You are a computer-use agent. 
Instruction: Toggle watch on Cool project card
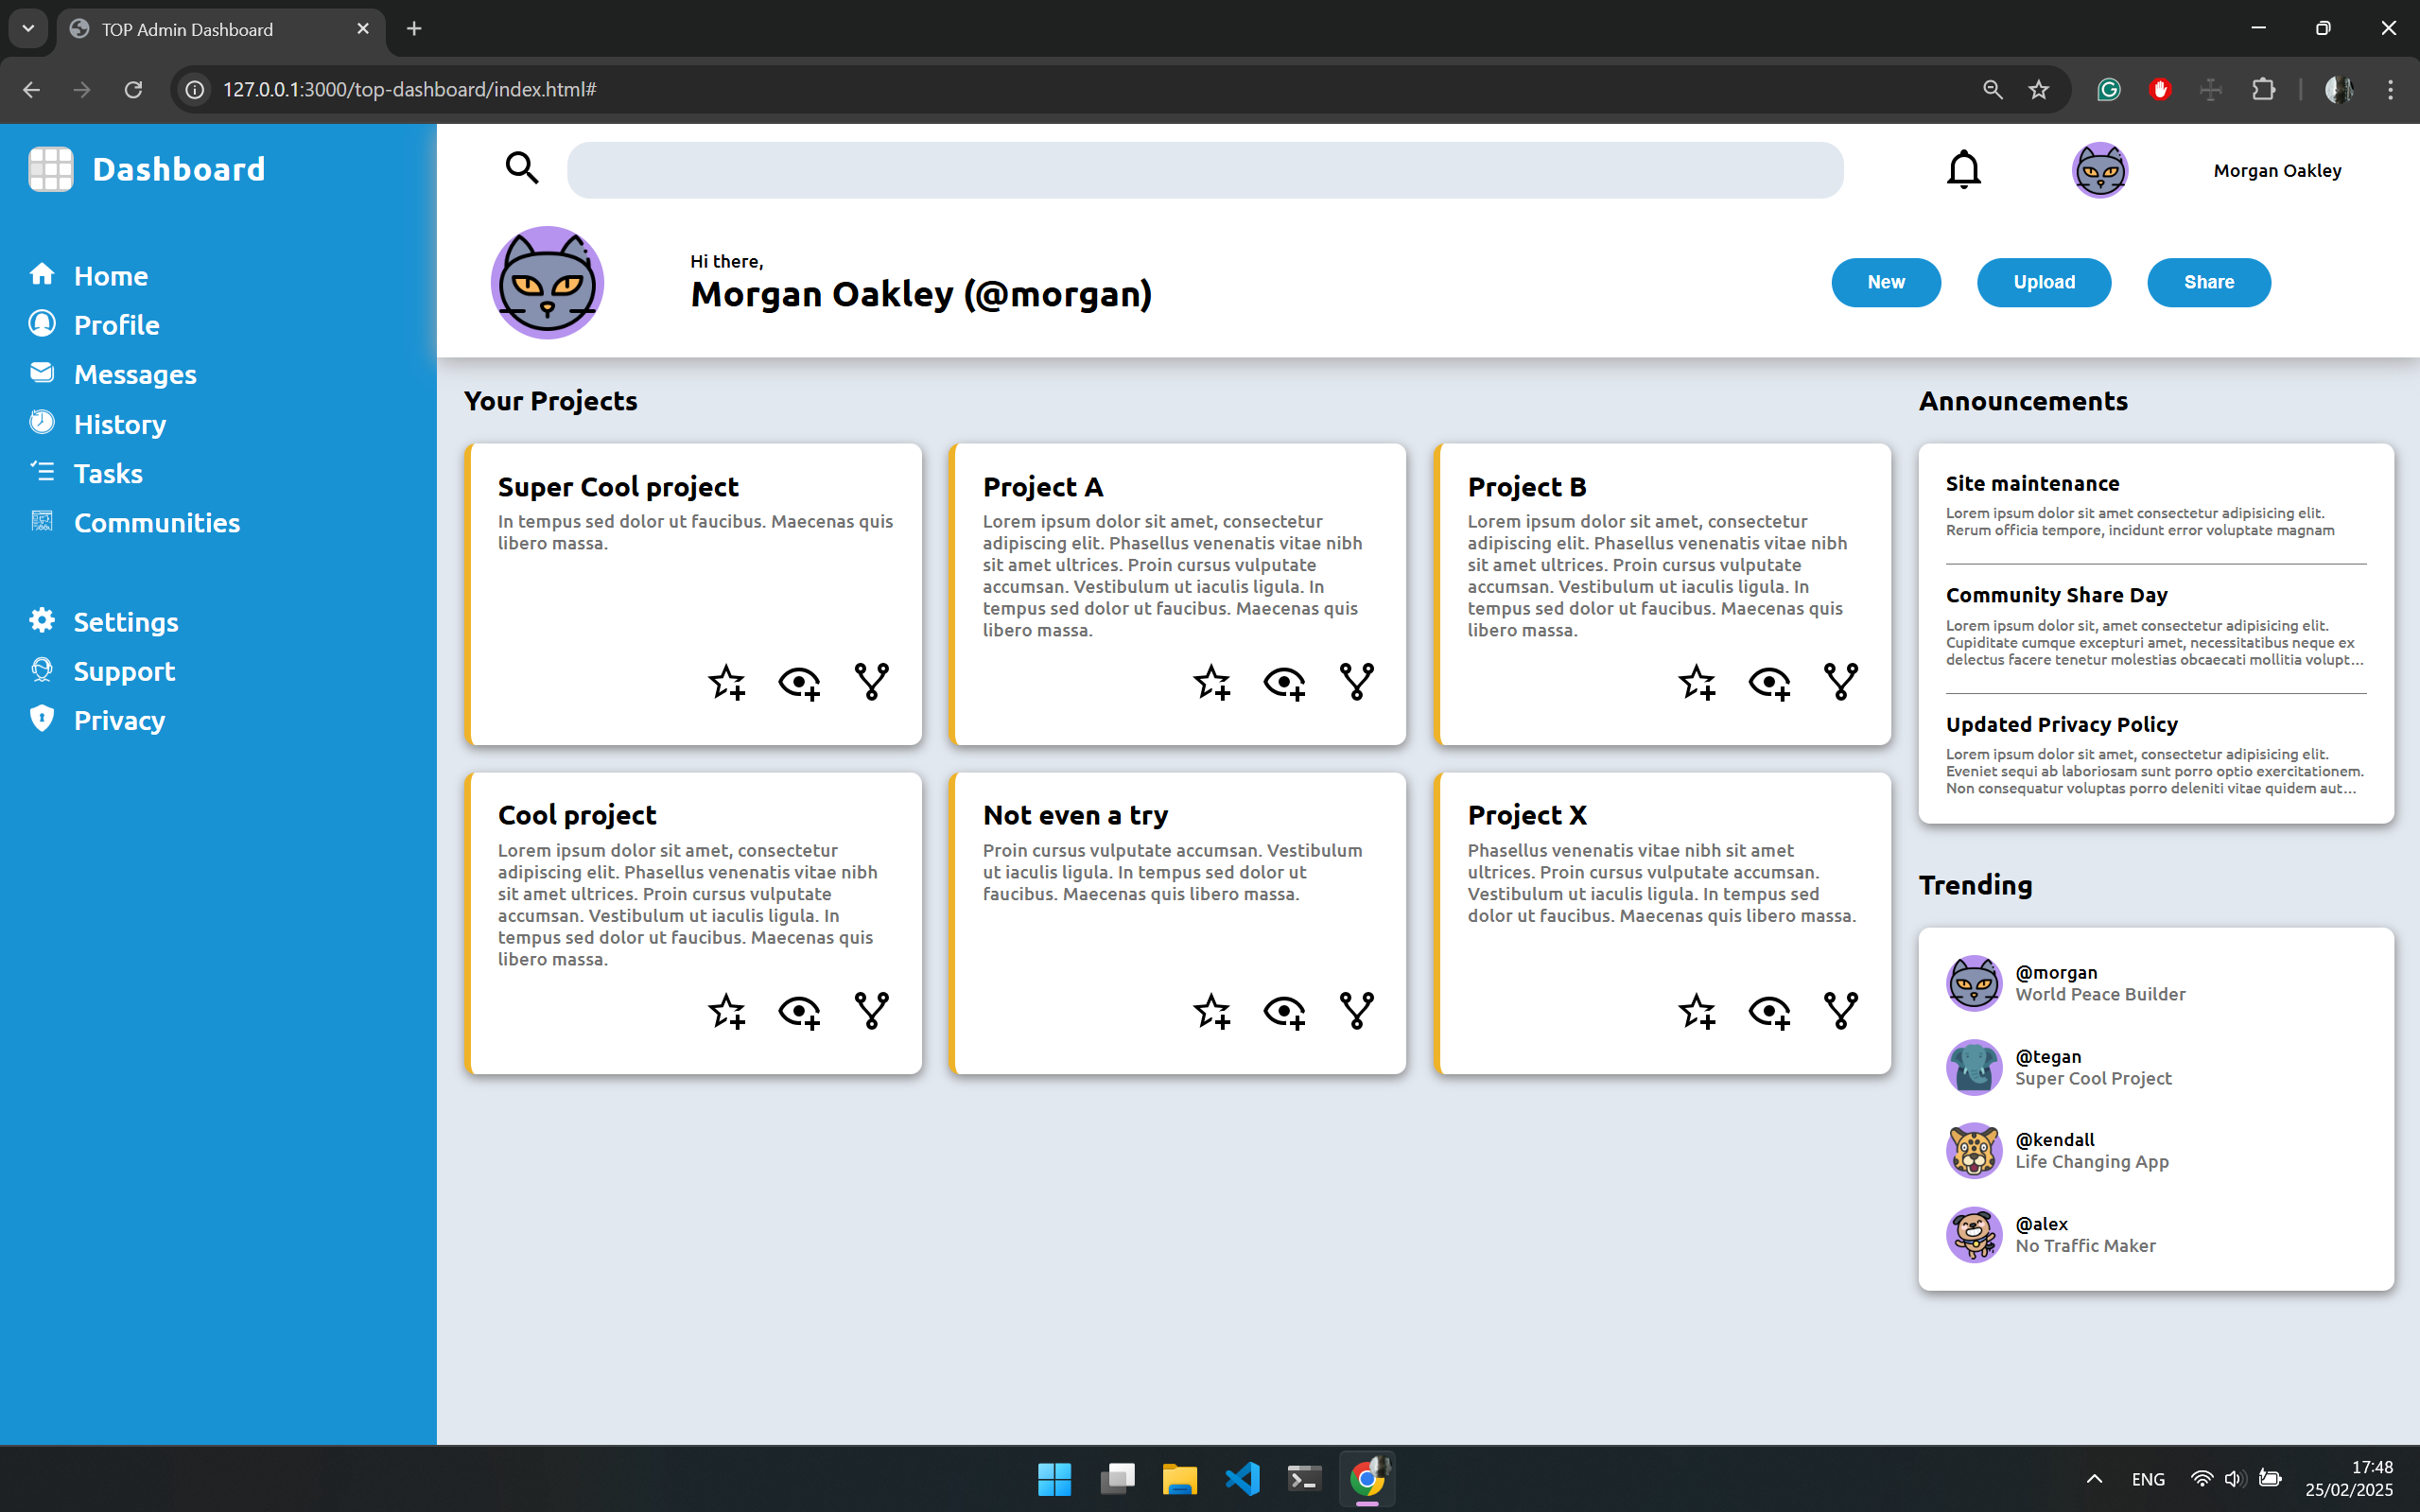[x=799, y=1011]
